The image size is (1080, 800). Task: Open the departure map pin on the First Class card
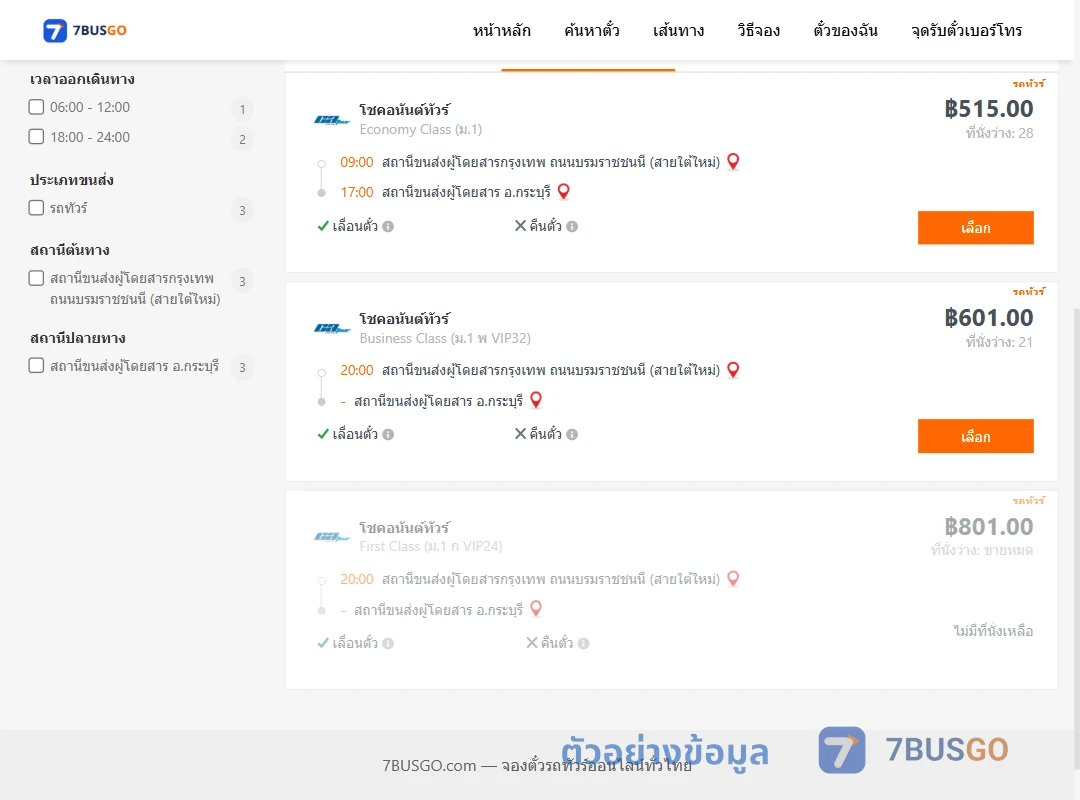point(734,579)
